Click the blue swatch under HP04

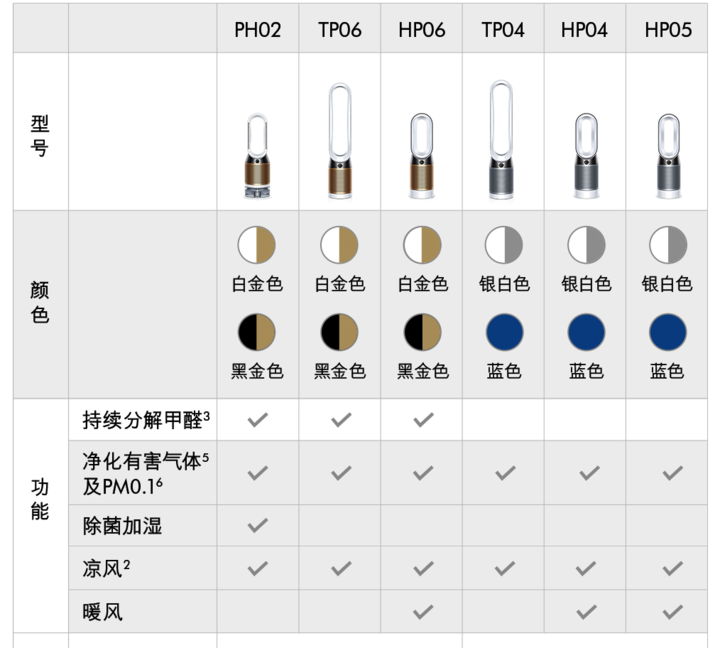[586, 332]
